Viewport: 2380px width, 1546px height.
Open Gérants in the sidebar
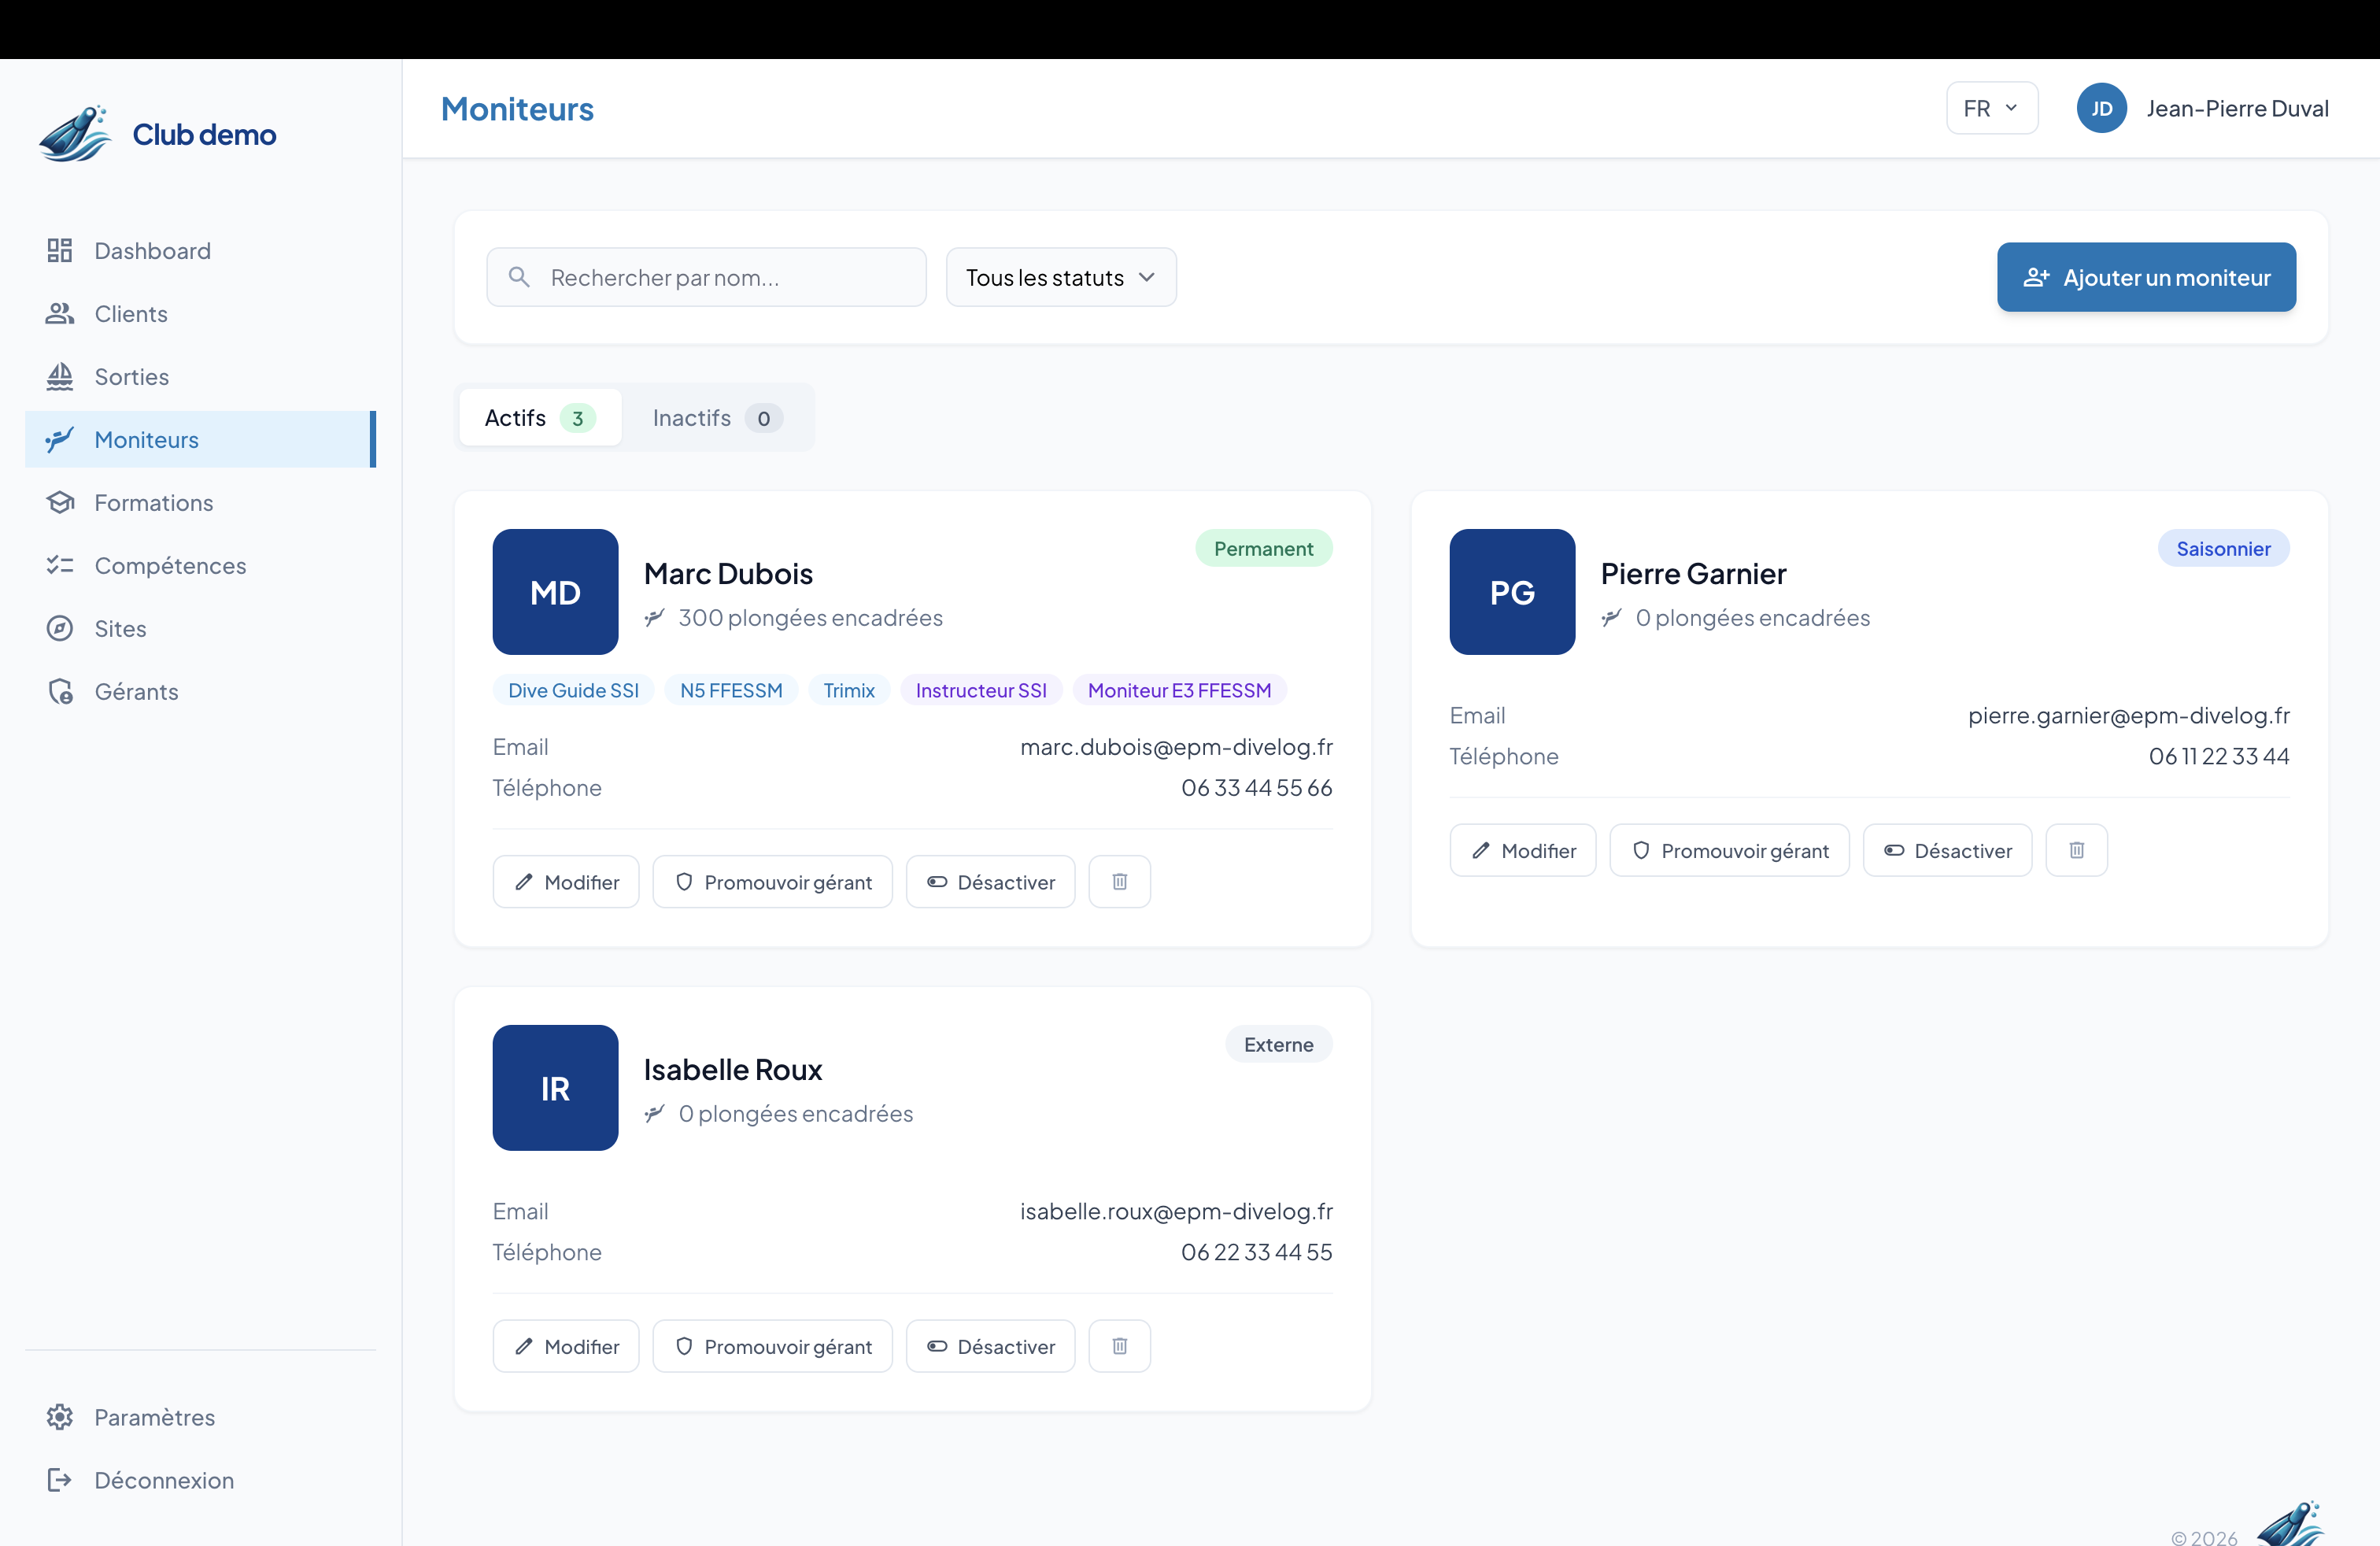pyautogui.click(x=136, y=692)
